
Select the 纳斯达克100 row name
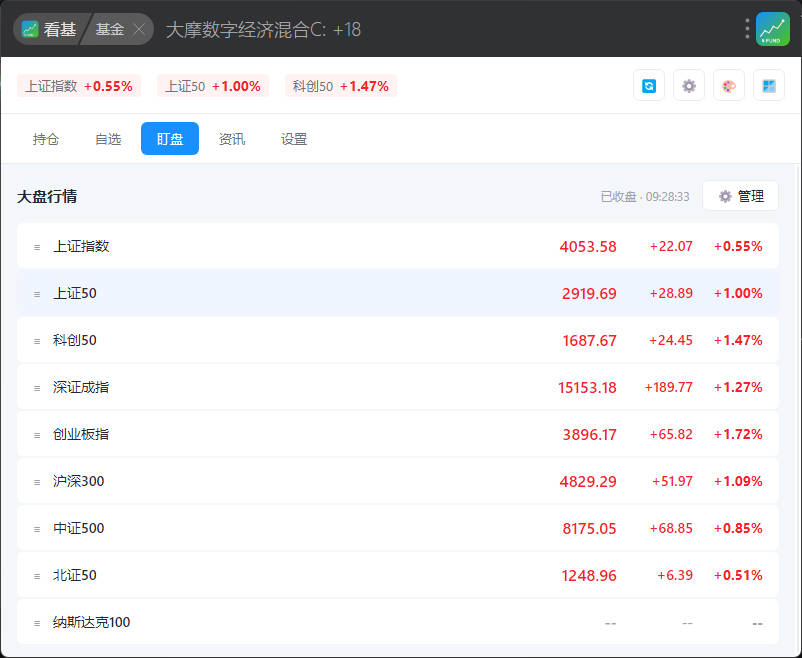92,623
